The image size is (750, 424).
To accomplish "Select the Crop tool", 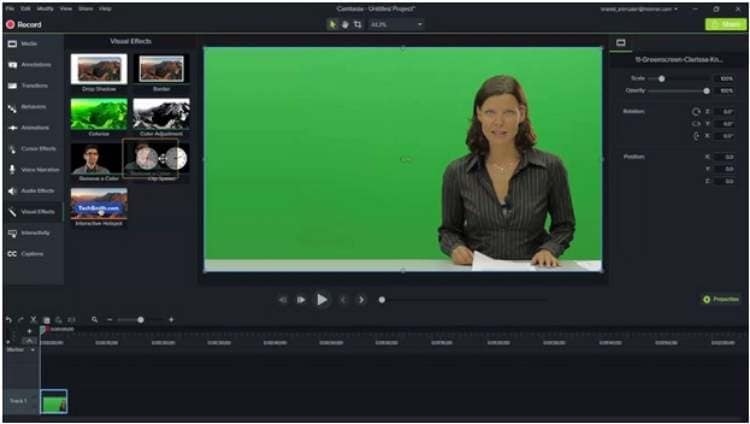I will 357,24.
